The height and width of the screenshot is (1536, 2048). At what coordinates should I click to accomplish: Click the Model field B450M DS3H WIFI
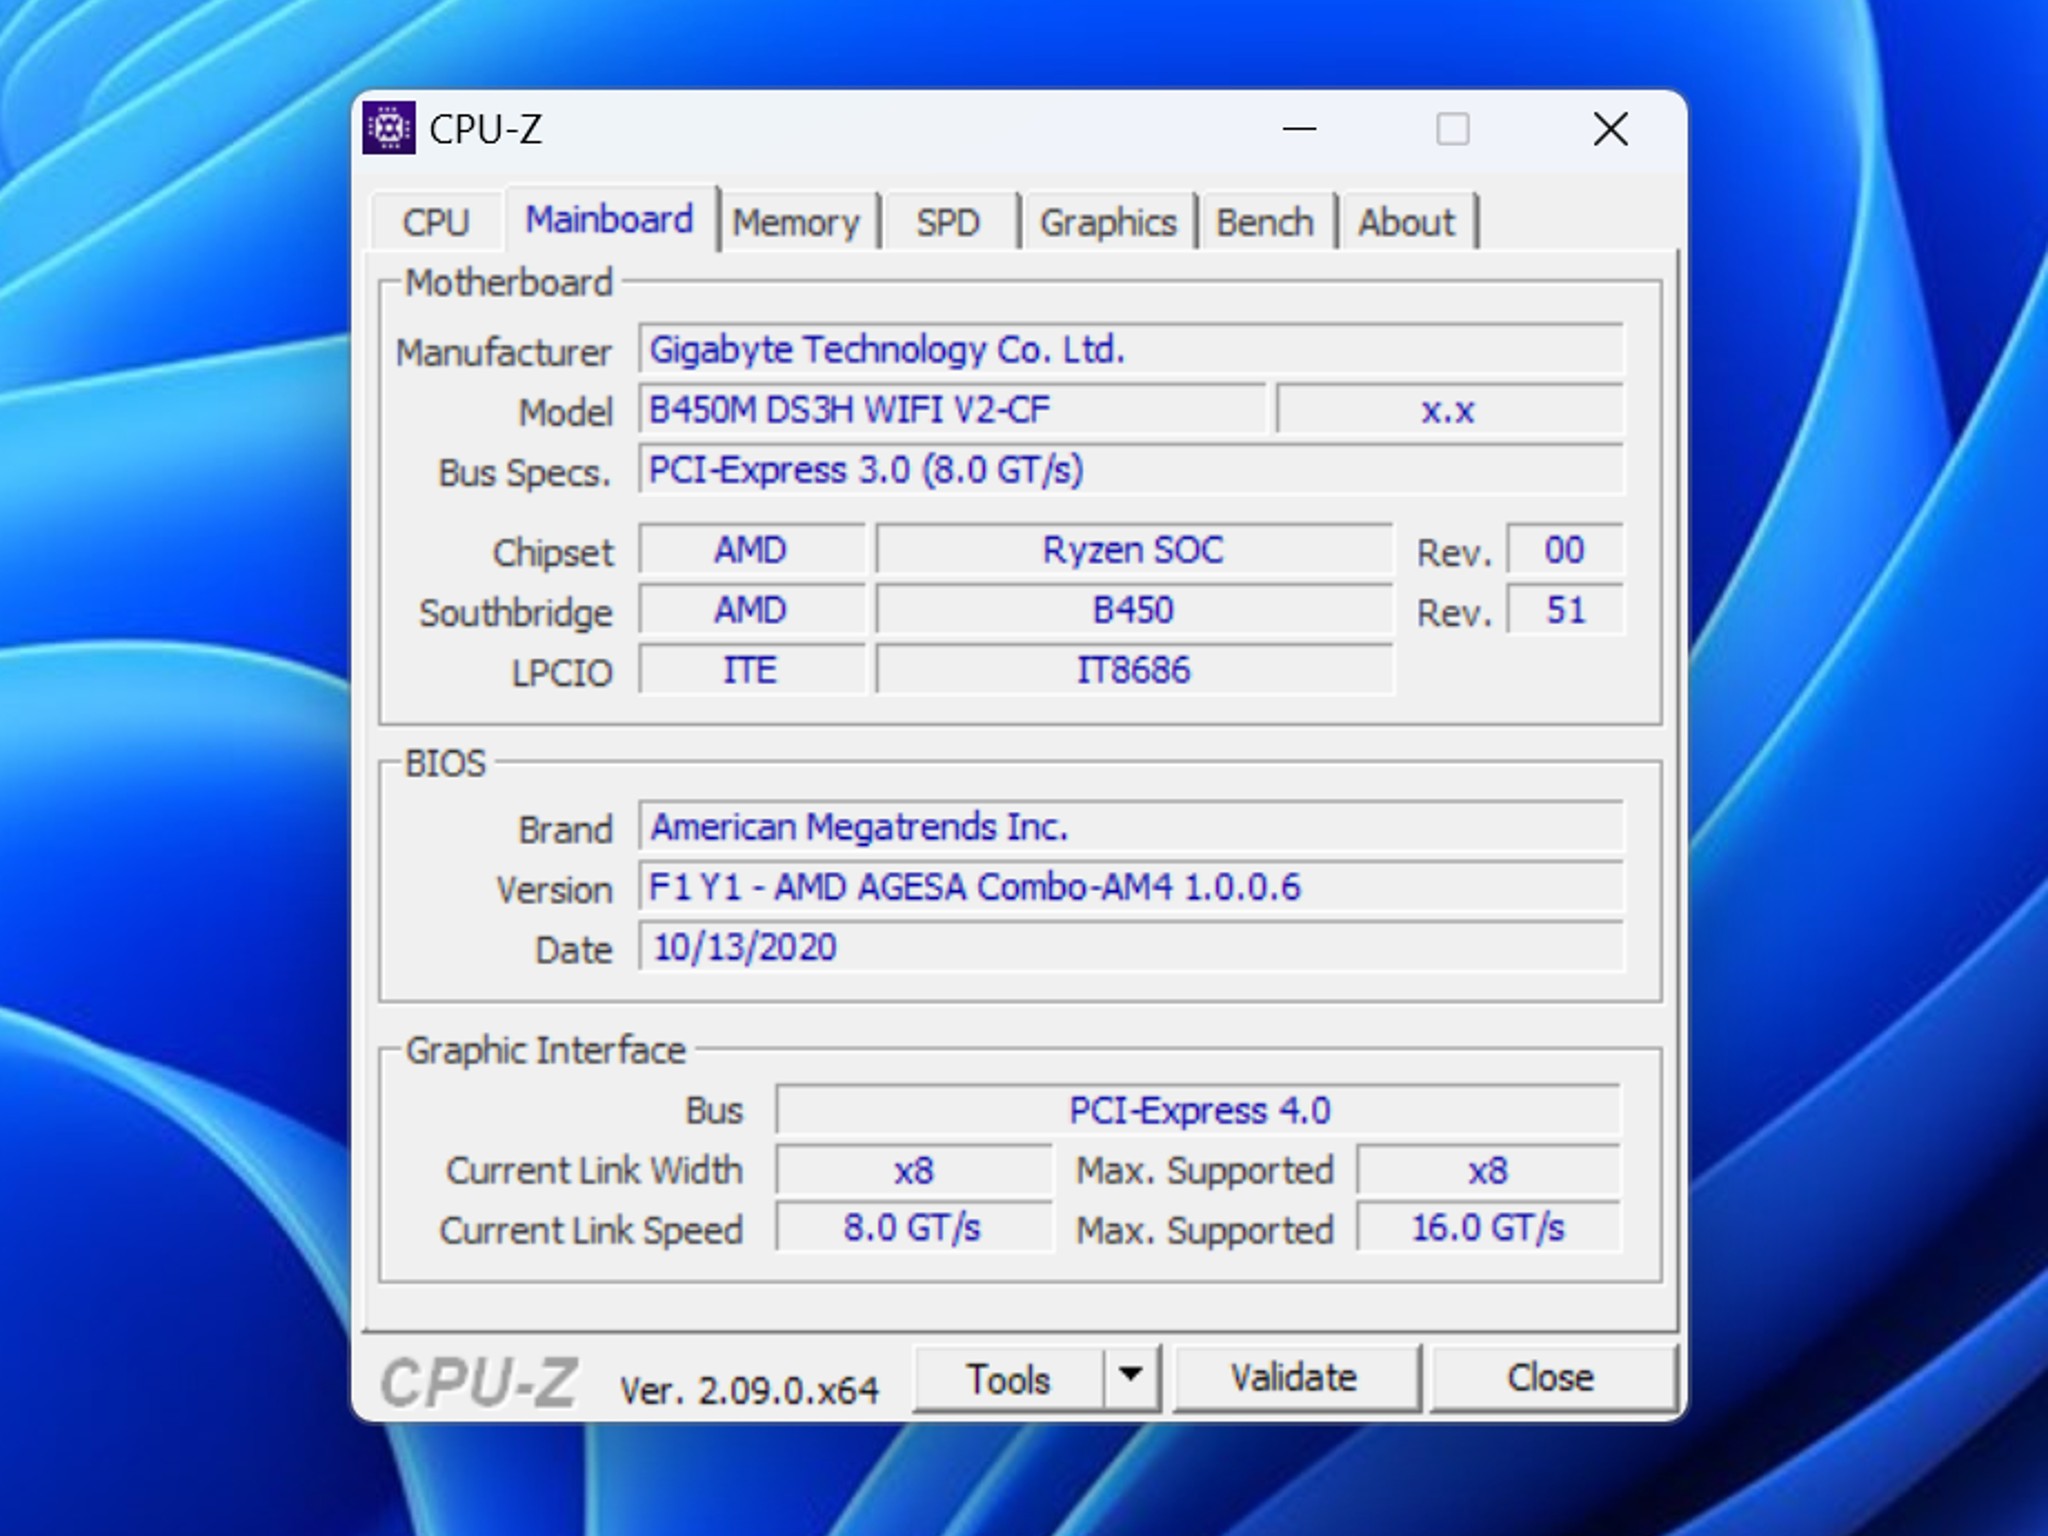point(950,410)
